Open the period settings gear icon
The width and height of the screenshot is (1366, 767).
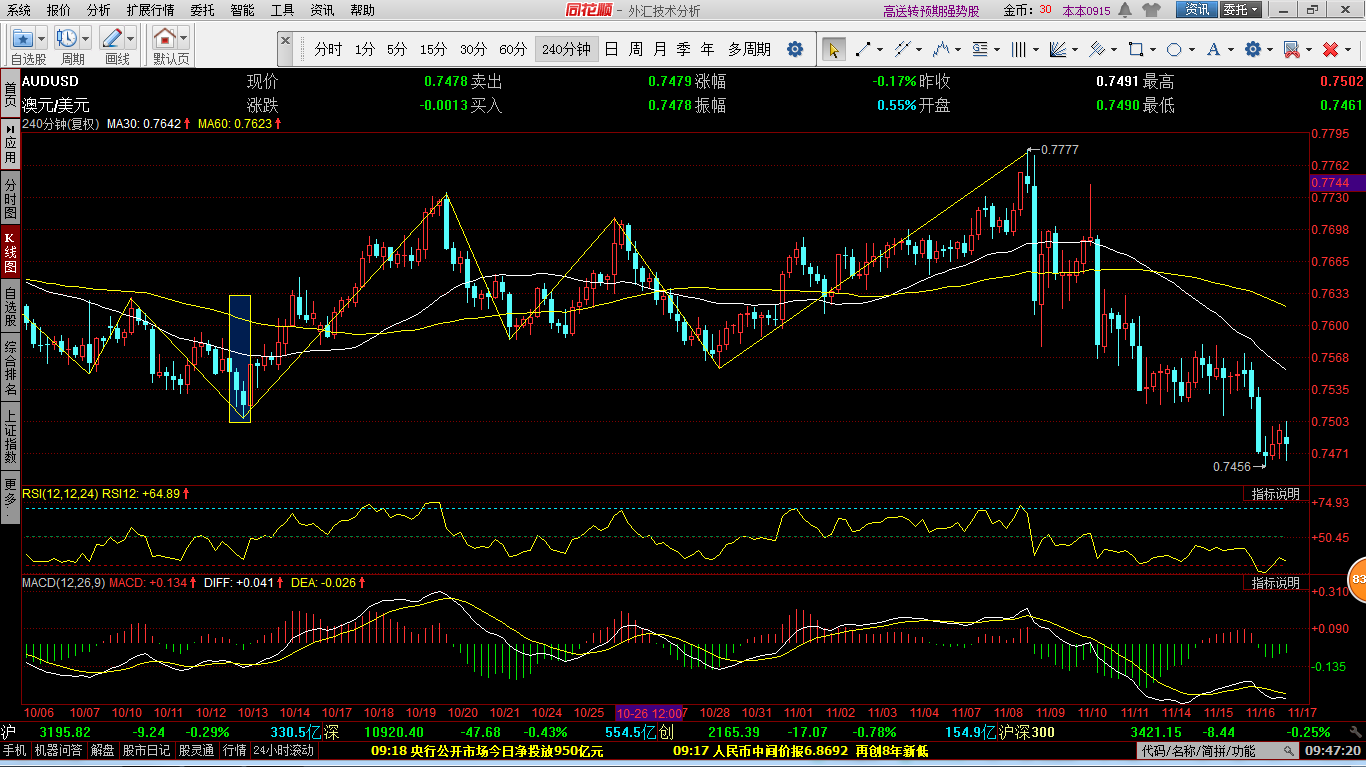(x=795, y=49)
